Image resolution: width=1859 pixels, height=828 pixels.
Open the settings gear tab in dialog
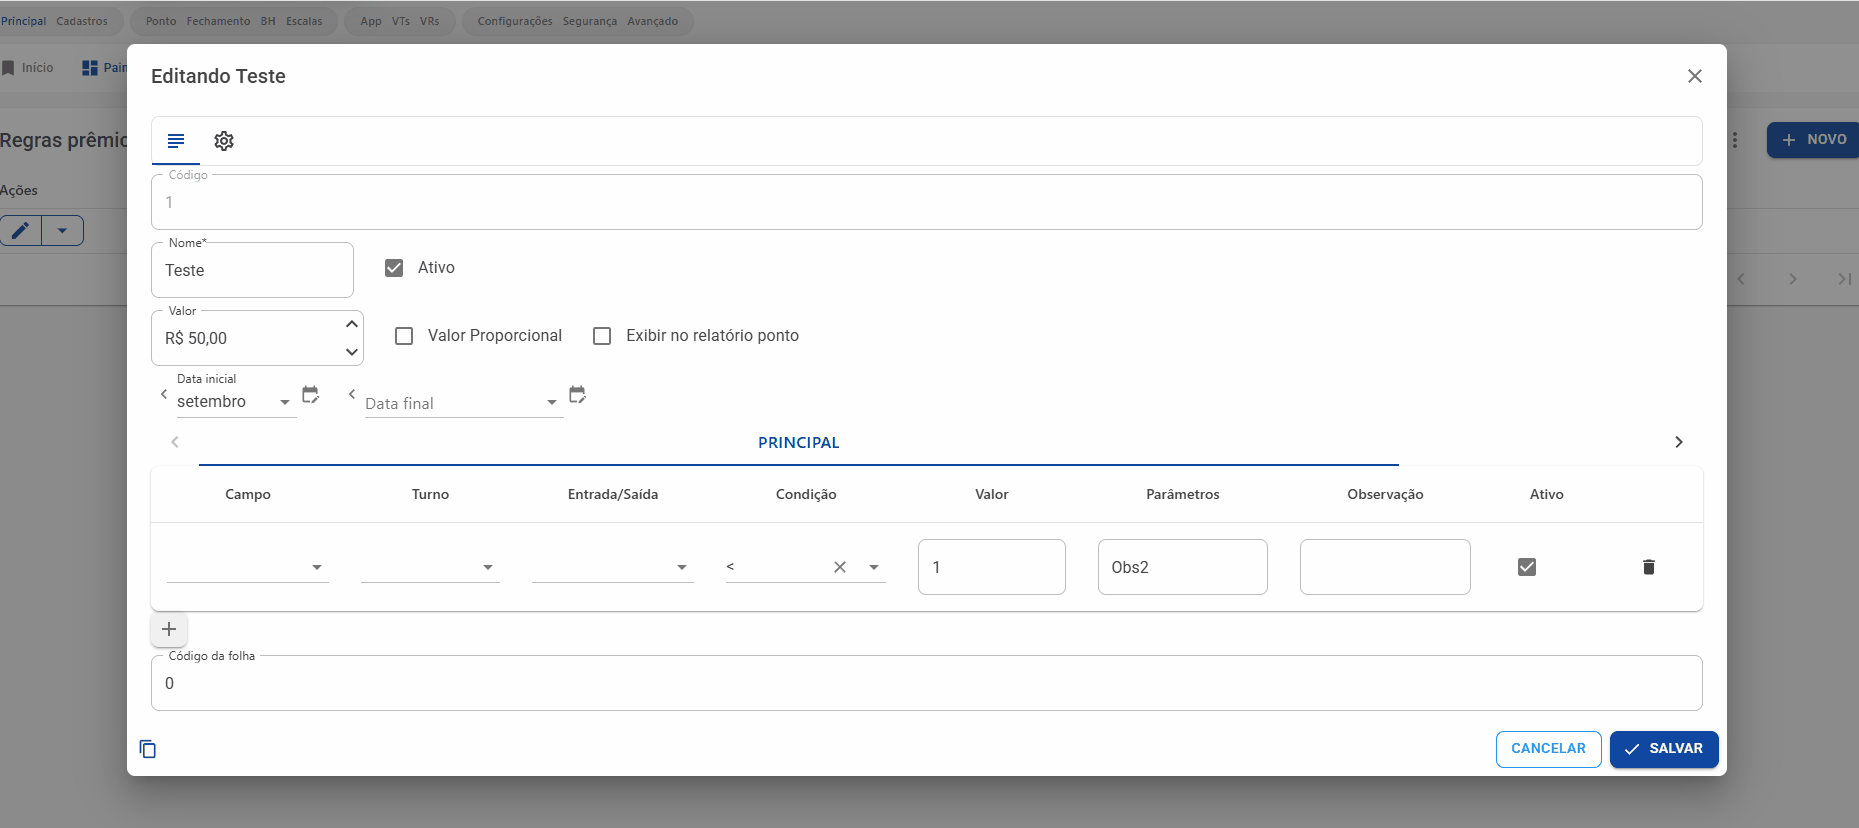pos(224,141)
